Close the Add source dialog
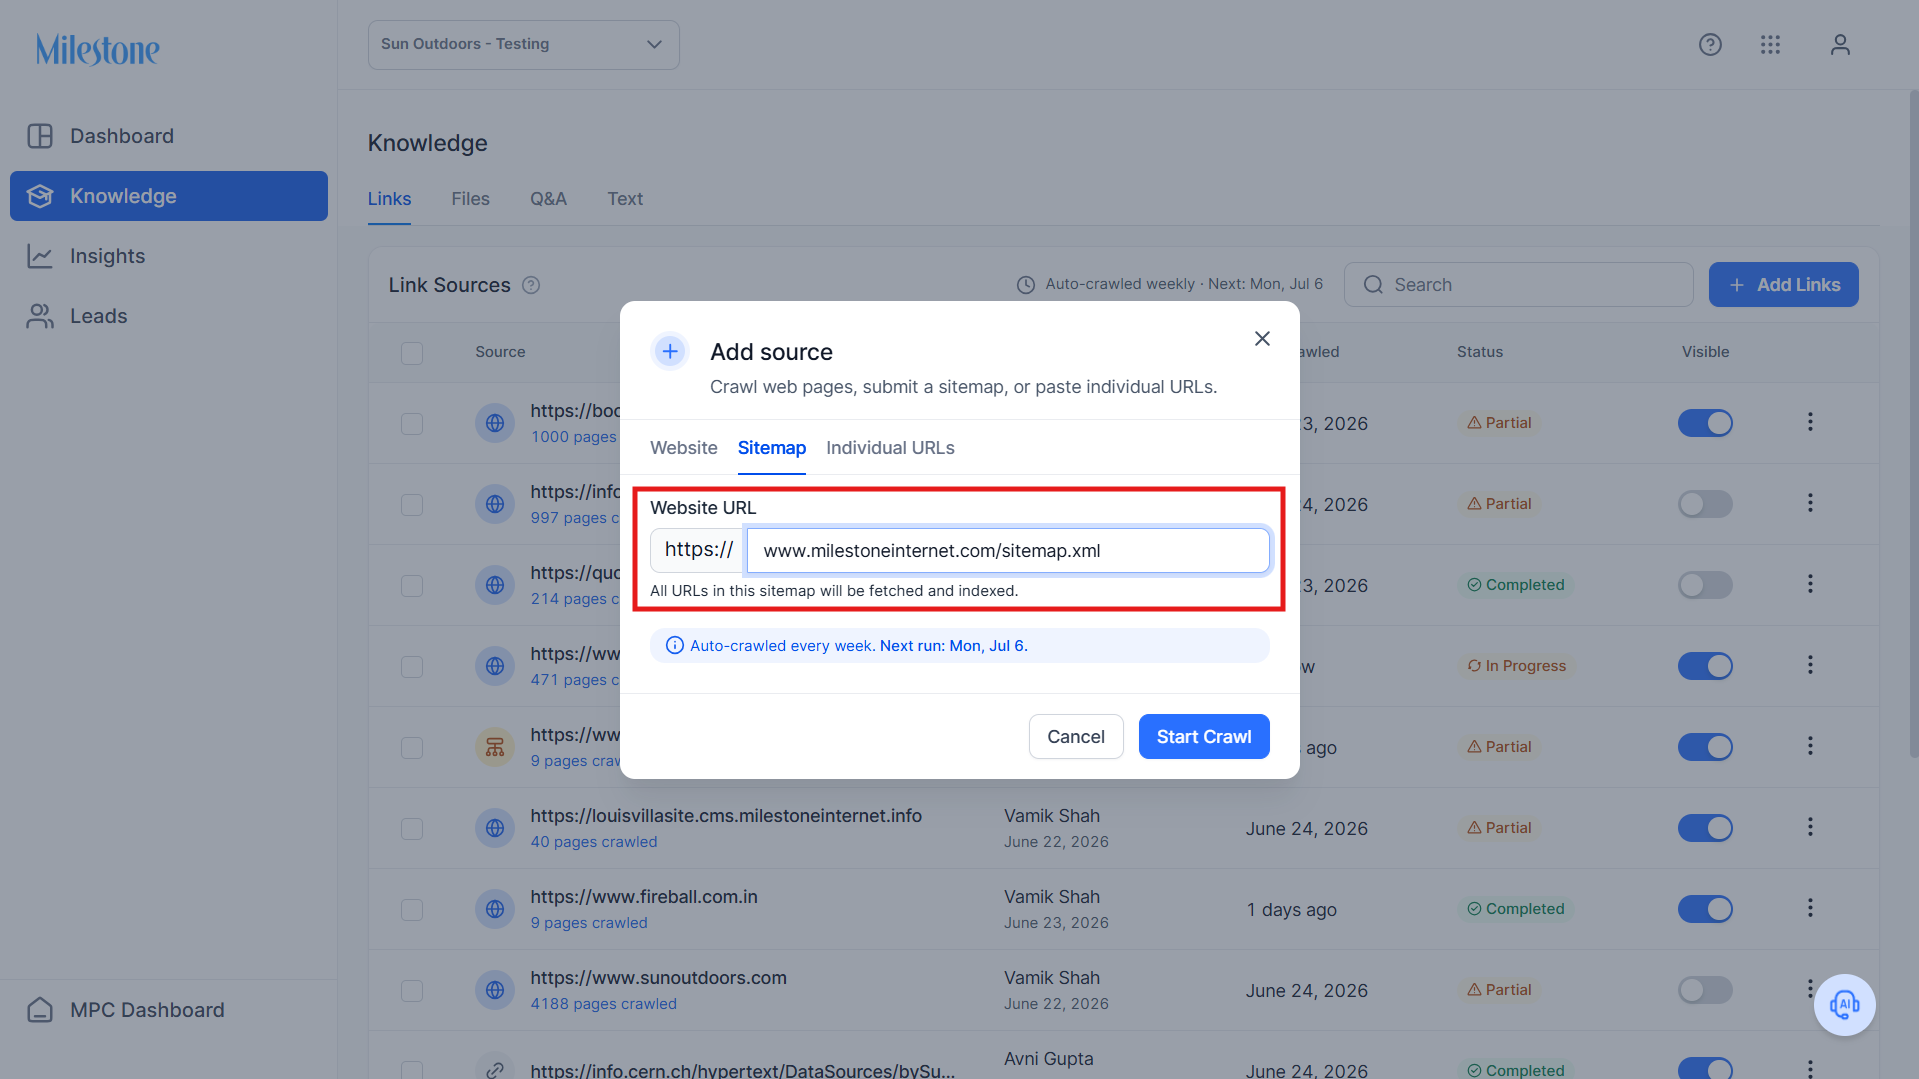1919x1079 pixels. (x=1262, y=339)
